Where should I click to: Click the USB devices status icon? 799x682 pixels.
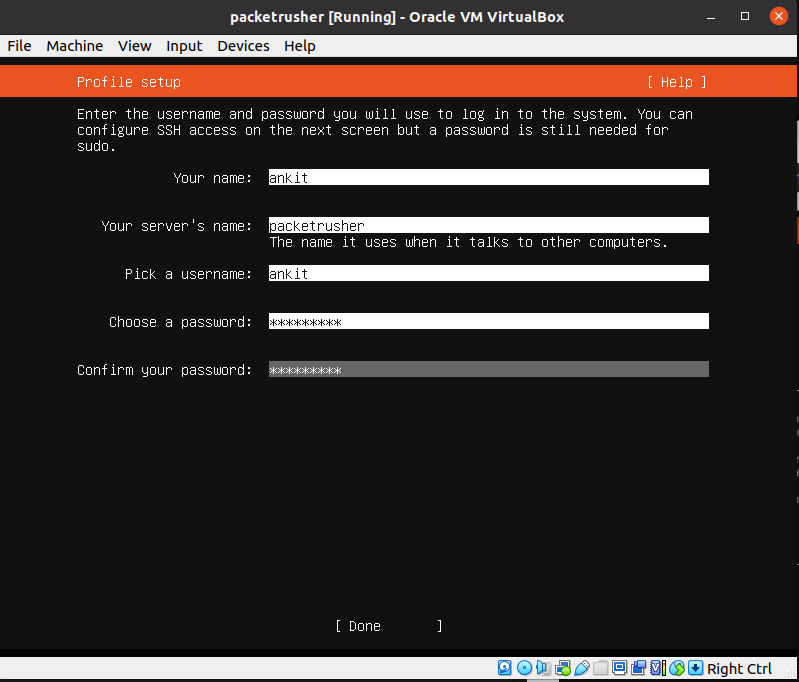(582, 668)
